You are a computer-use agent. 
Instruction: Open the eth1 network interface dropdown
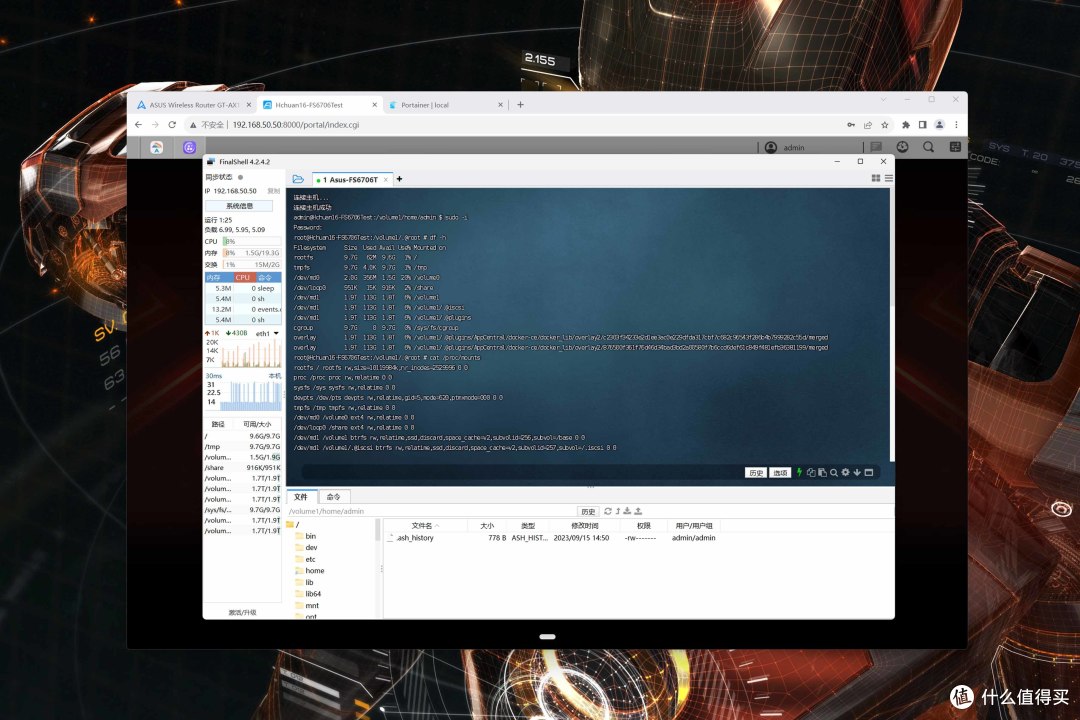276,333
